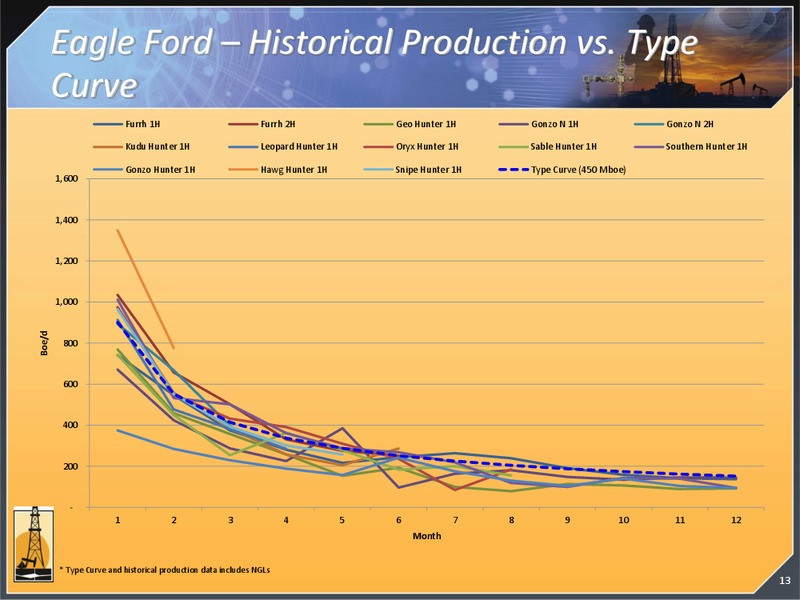Screen dimensions: 800x600
Task: Click month 5 on the x-axis
Action: coord(342,520)
